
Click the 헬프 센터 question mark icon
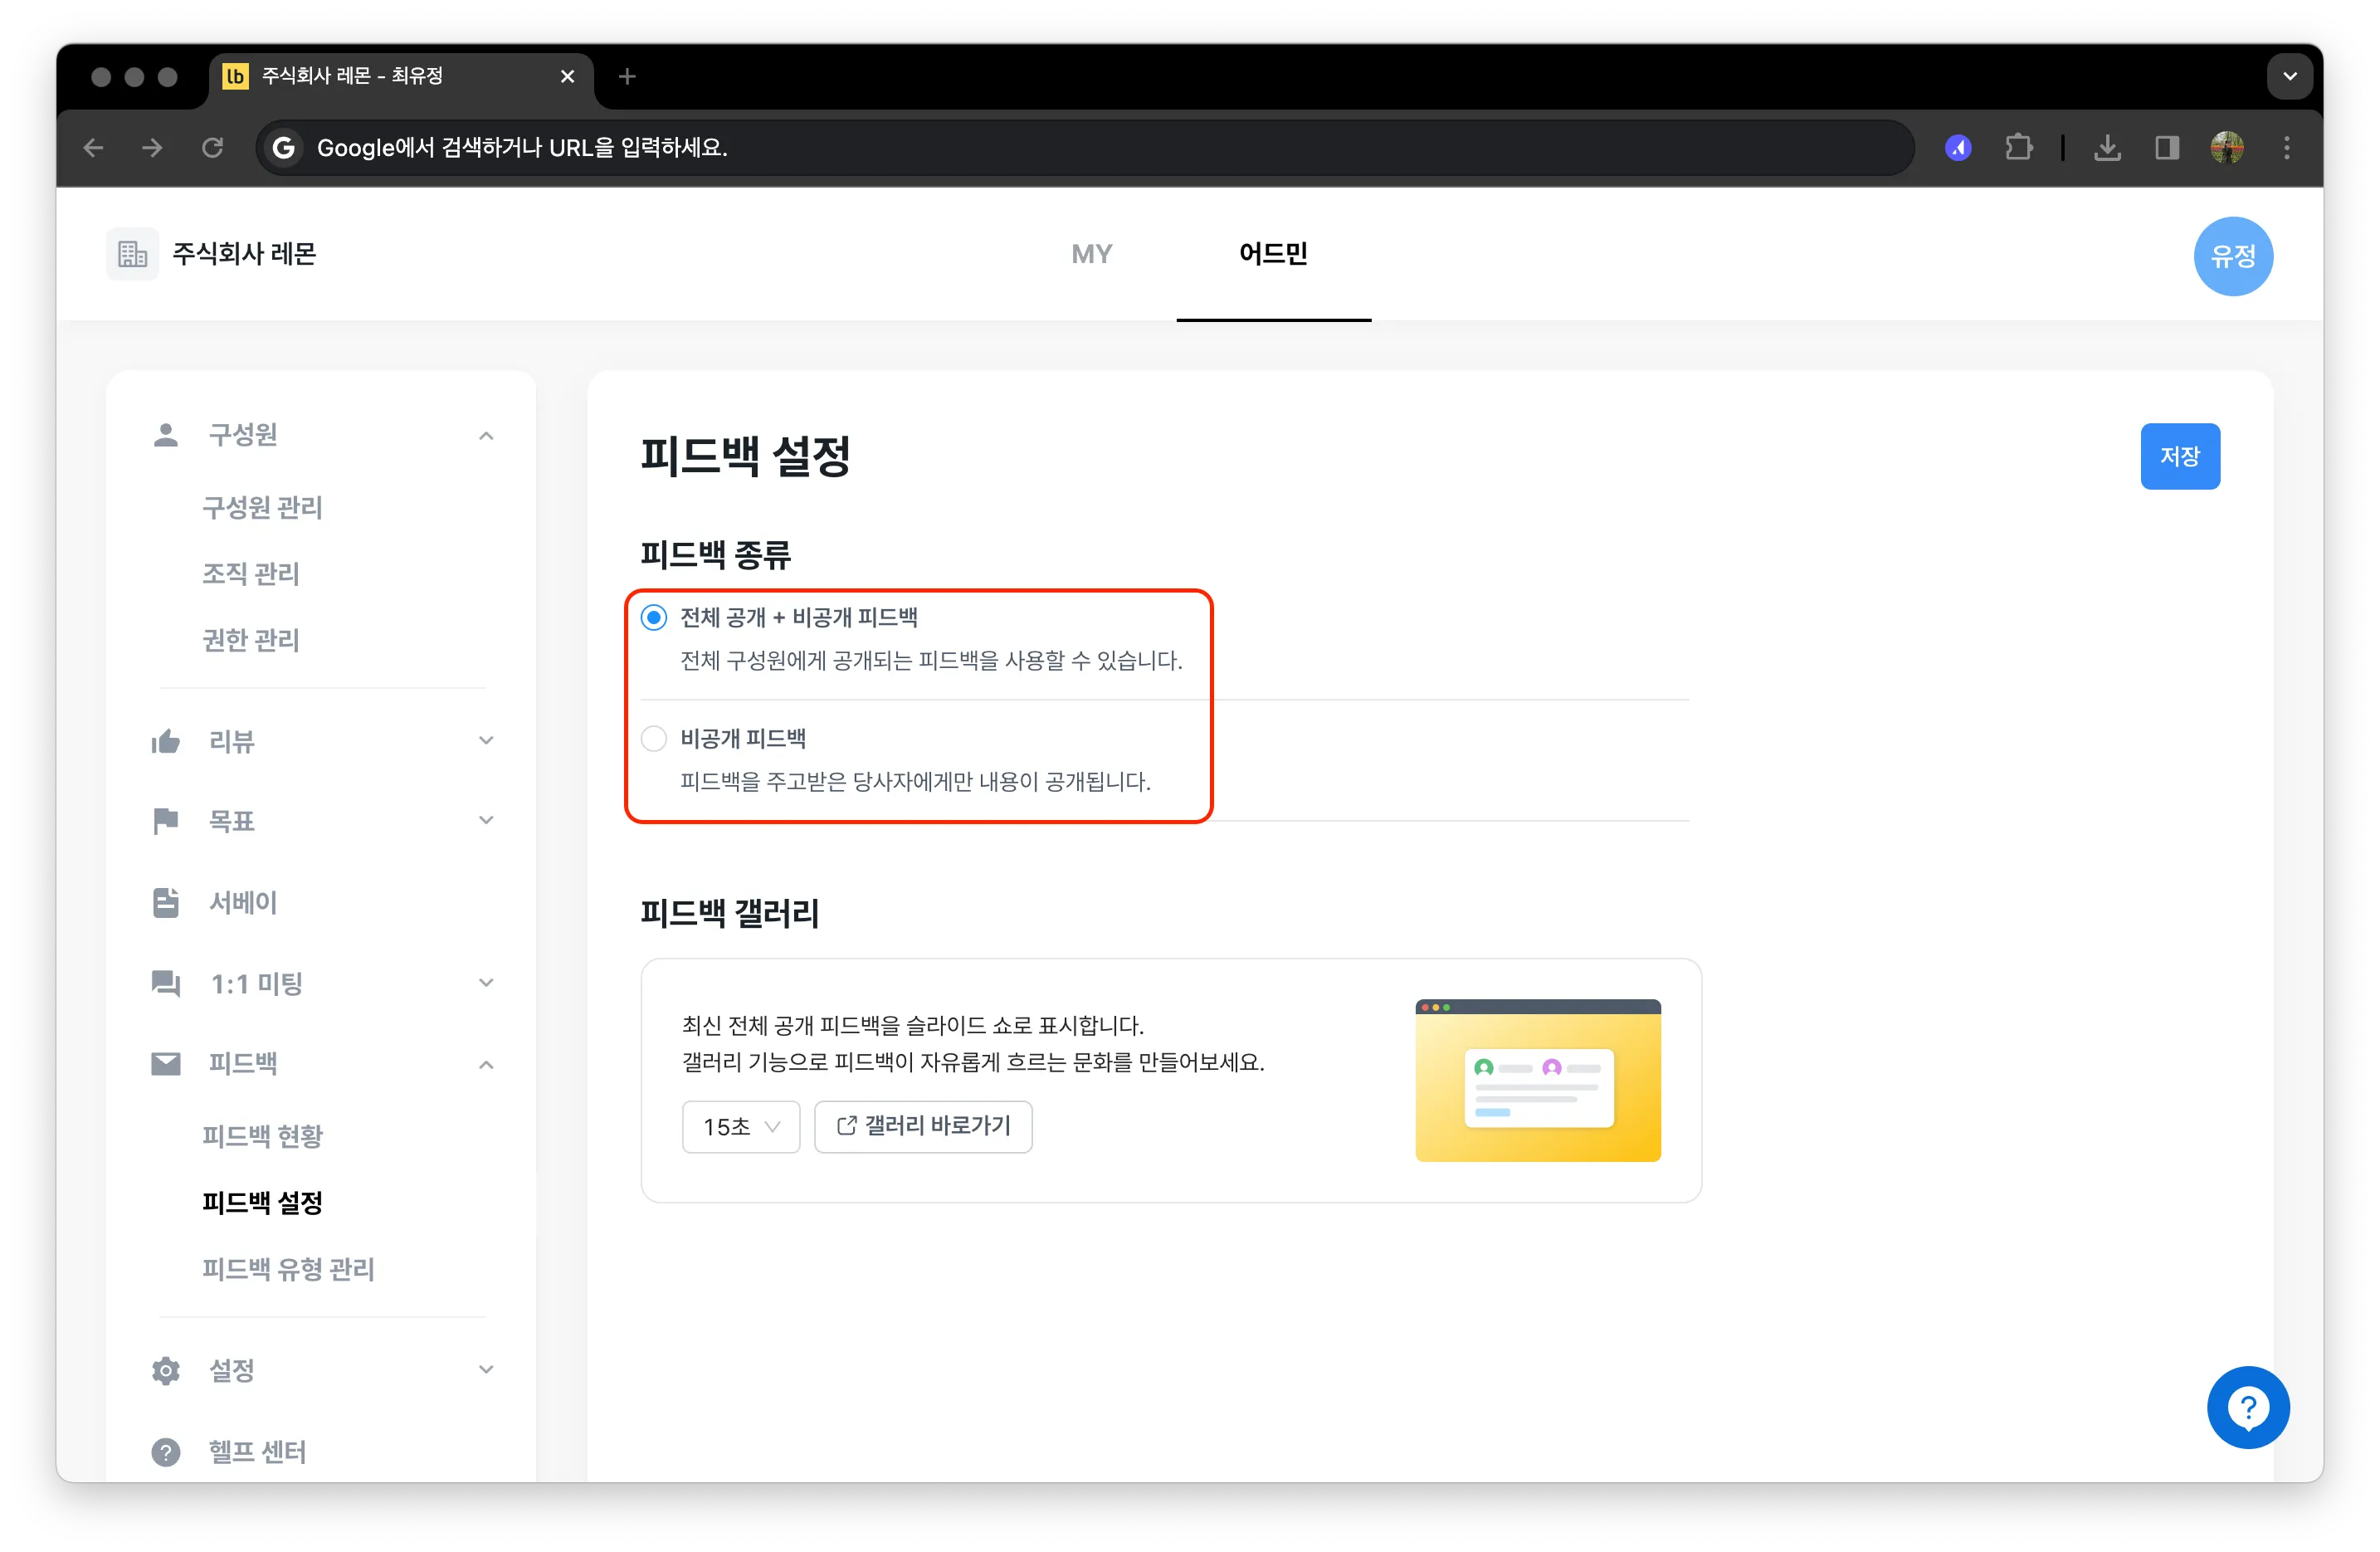point(166,1452)
